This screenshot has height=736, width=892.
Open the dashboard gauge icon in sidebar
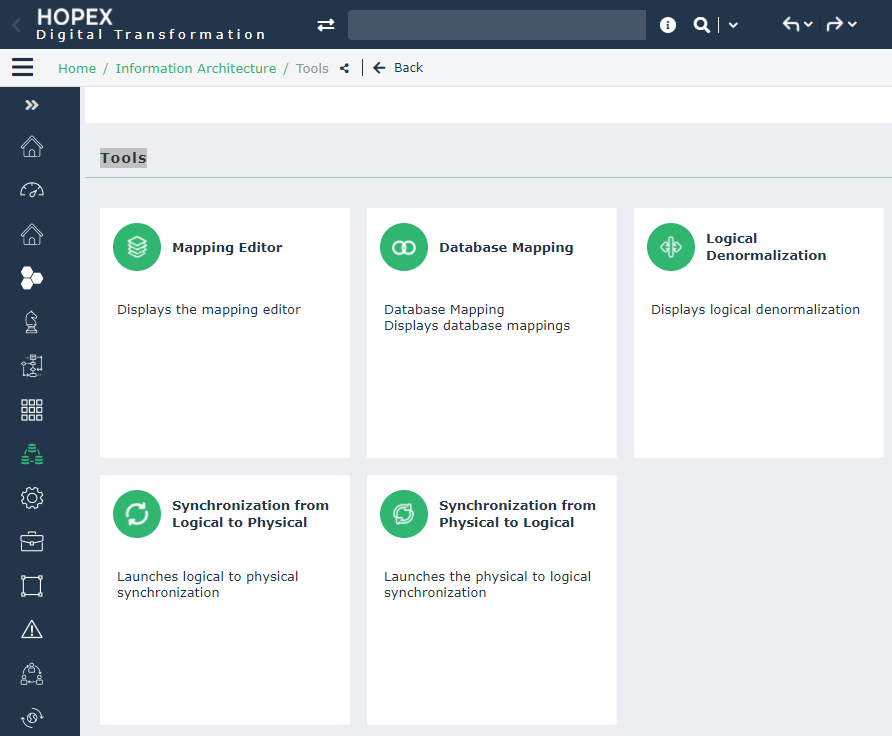tap(32, 190)
